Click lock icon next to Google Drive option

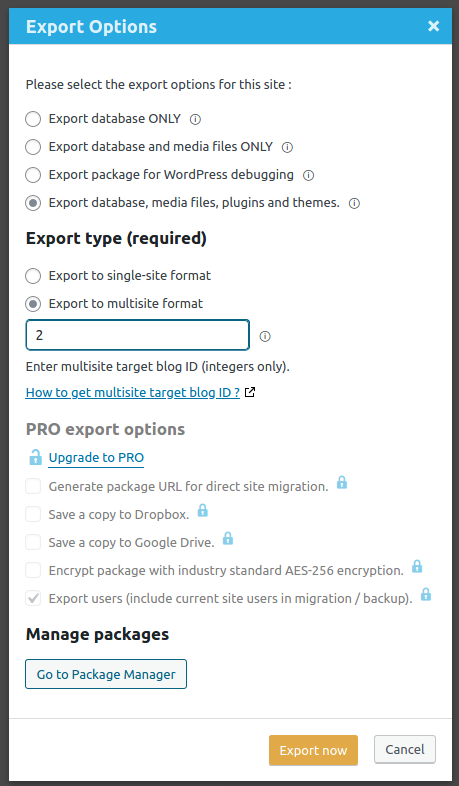(x=227, y=538)
